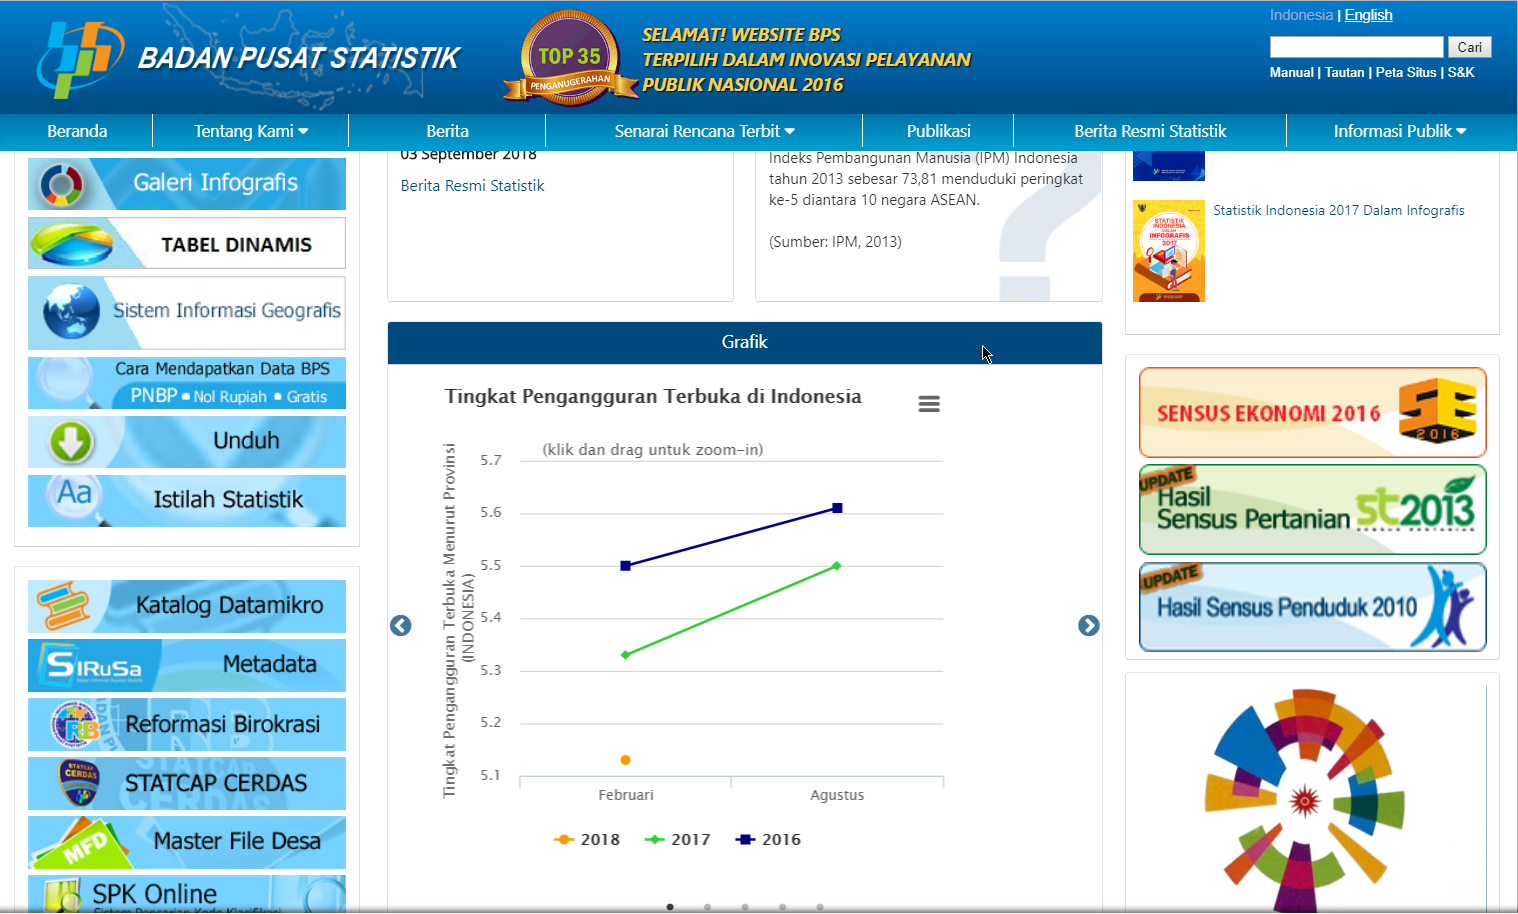Image resolution: width=1518 pixels, height=914 pixels.
Task: Open the Istilah Statistik banner
Action: (x=187, y=500)
